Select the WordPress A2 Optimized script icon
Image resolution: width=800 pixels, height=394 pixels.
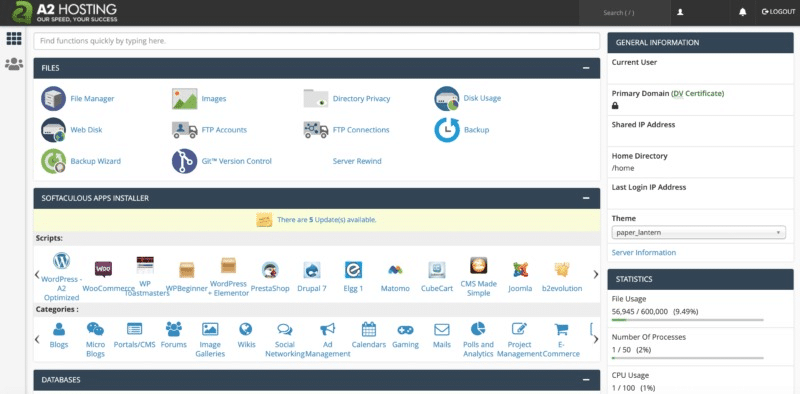click(61, 261)
